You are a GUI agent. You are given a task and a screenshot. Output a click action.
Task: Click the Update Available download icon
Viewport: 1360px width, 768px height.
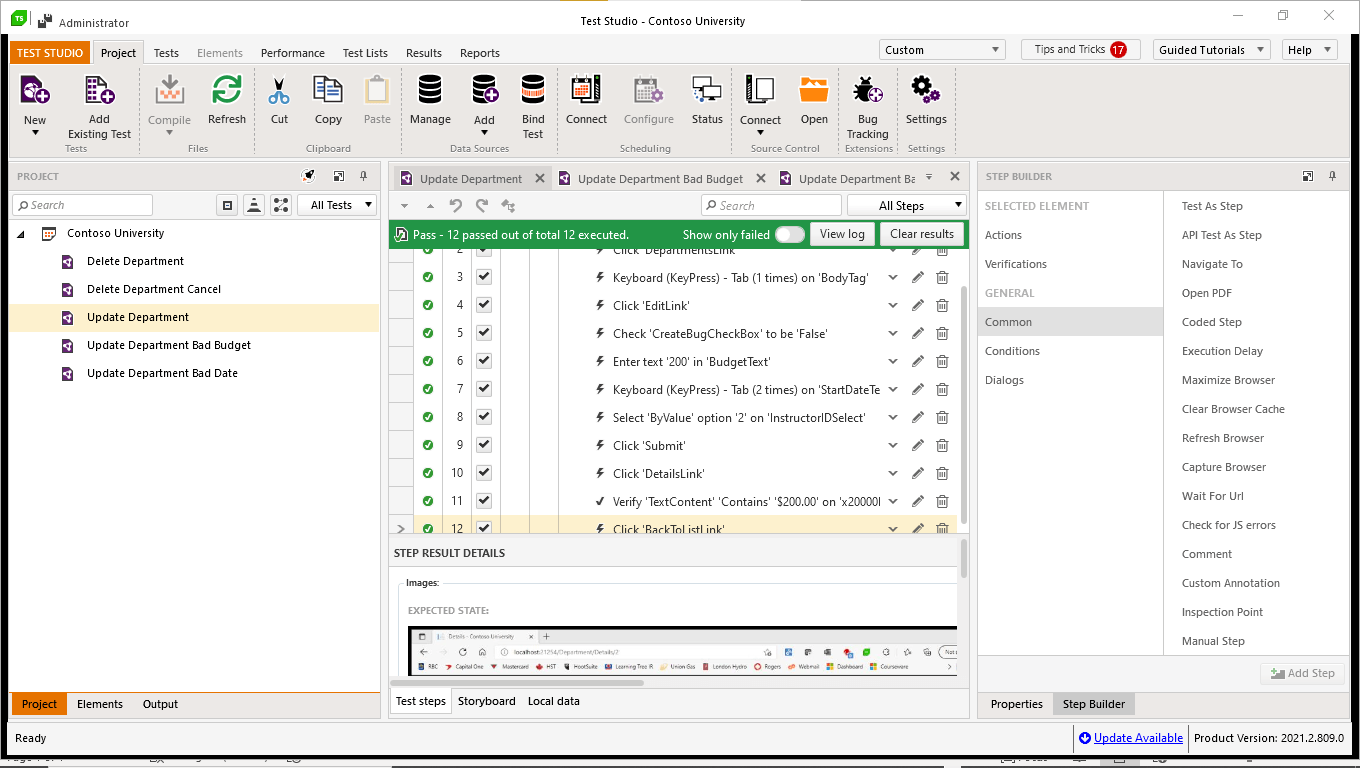[1085, 738]
